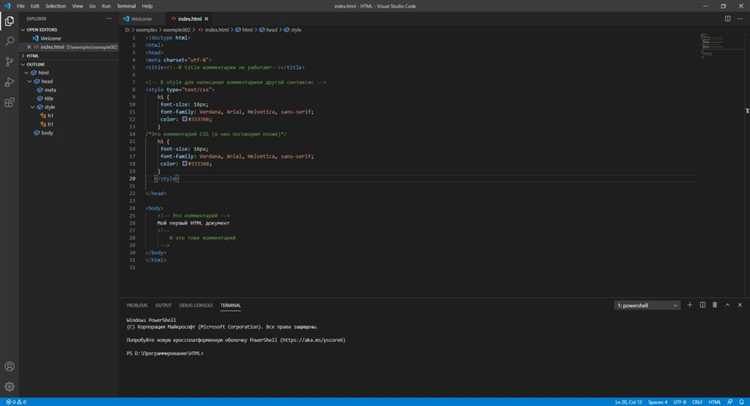Open errors and warnings in status bar
Viewport: 750px width, 406px height.
coord(16,402)
